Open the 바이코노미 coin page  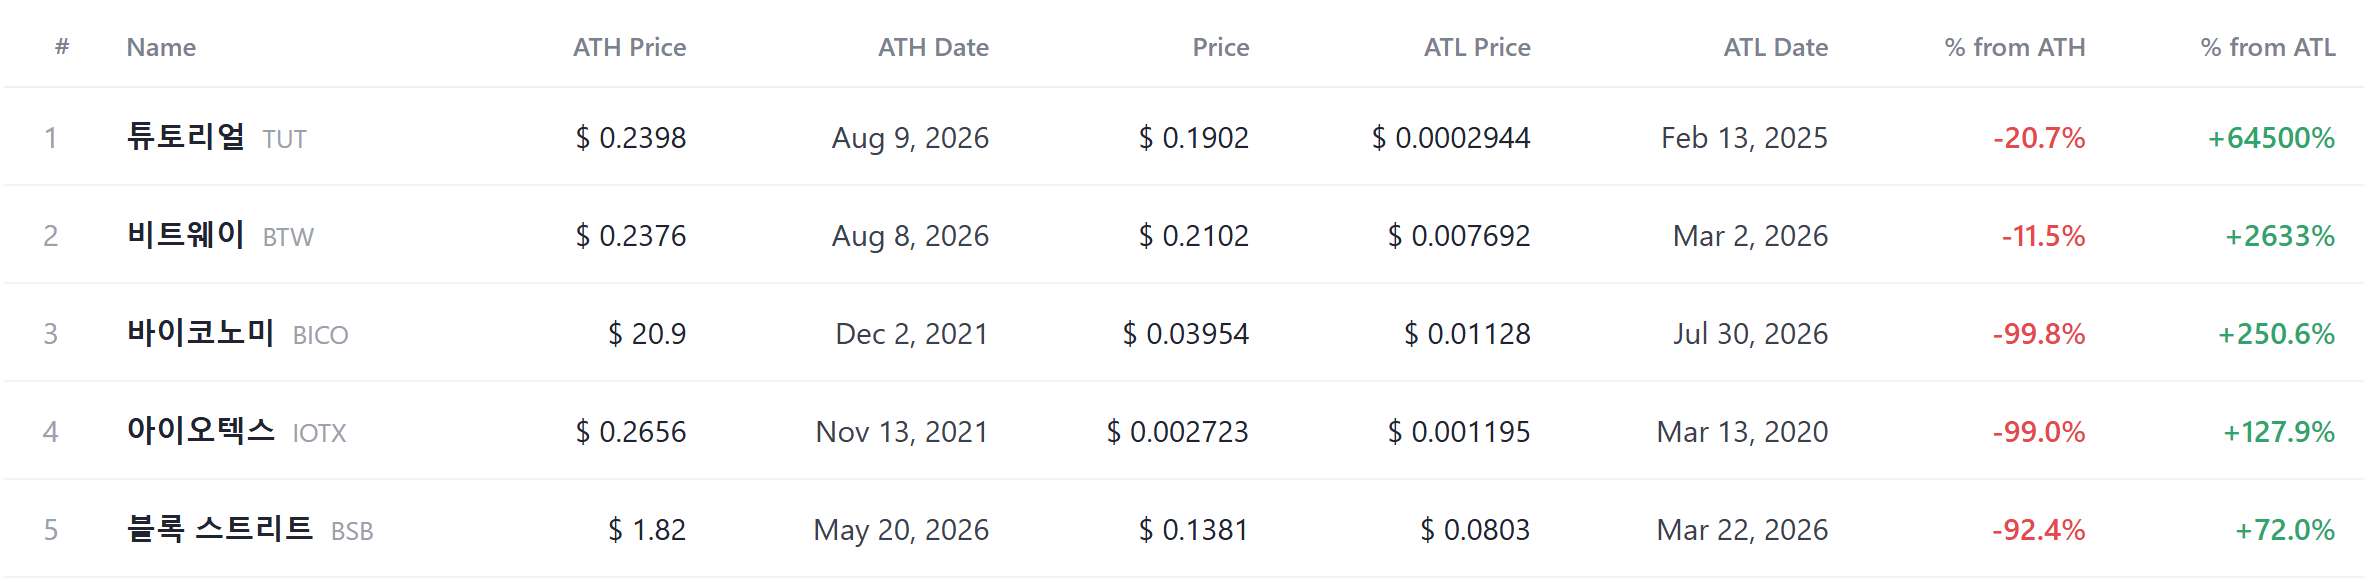point(201,332)
